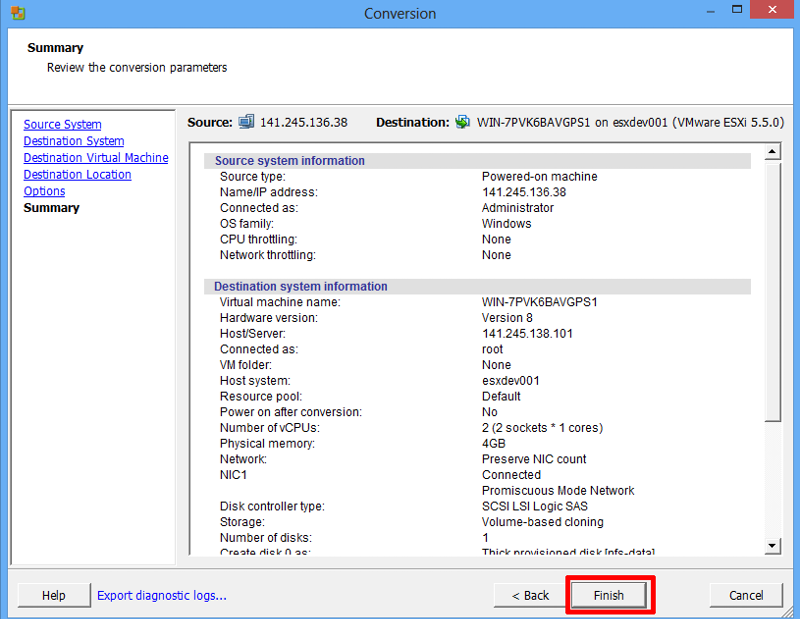Click the Number of disks label
The width and height of the screenshot is (800, 619).
pyautogui.click(x=266, y=538)
